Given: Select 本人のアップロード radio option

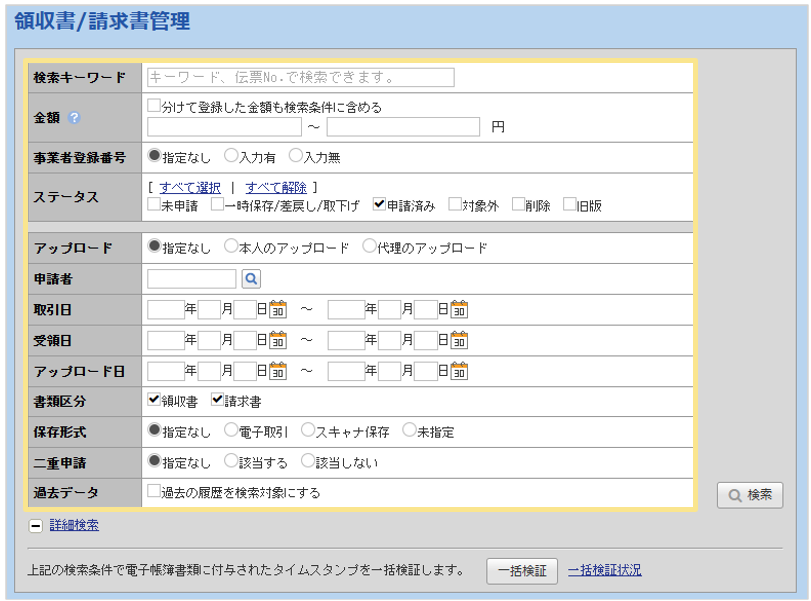Looking at the screenshot, I should [x=231, y=247].
